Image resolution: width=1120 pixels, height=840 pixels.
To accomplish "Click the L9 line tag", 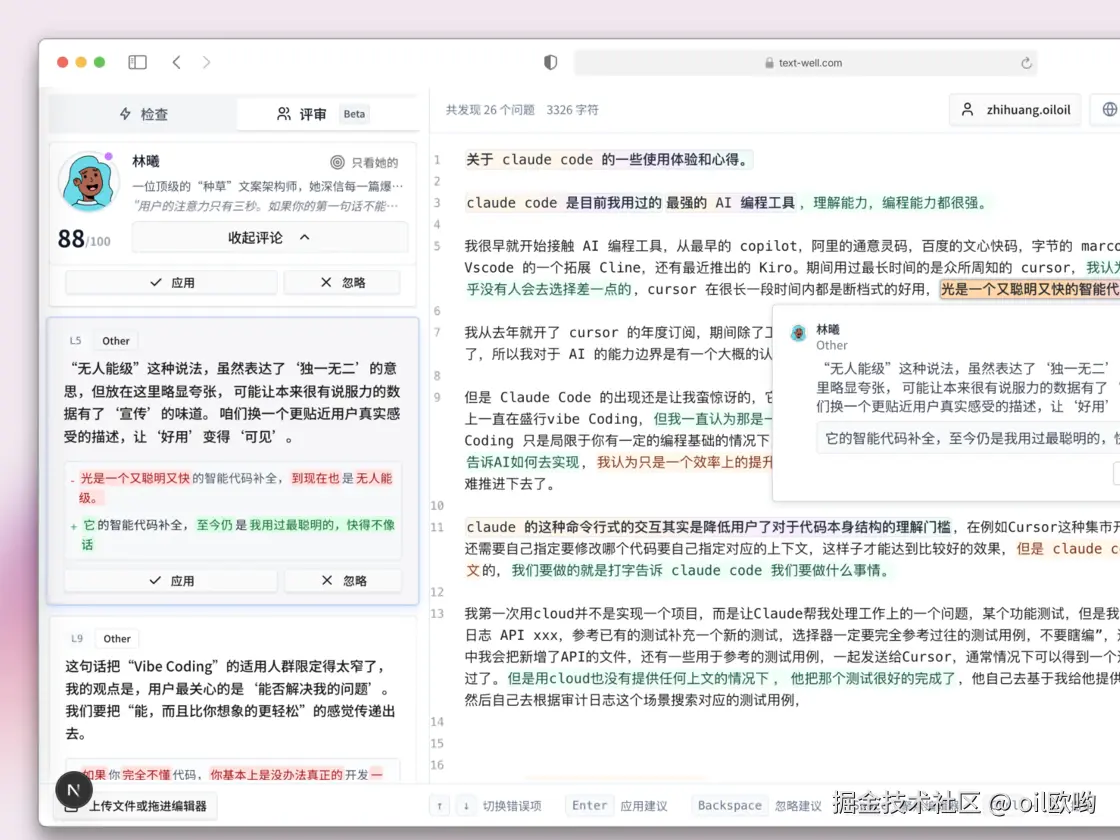I will (77, 639).
